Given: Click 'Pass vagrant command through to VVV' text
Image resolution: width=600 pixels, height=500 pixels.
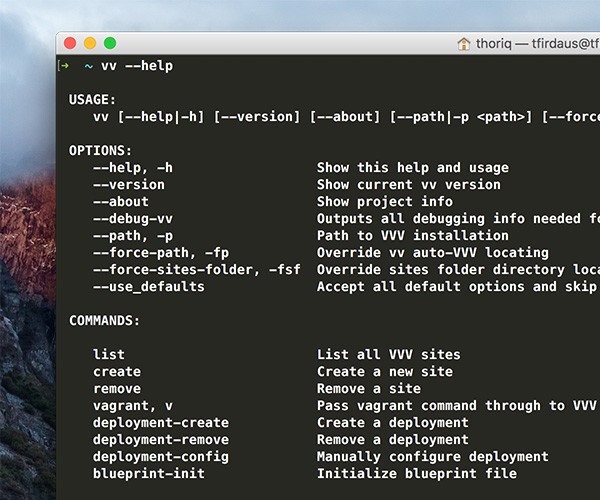Looking at the screenshot, I should 457,406.
